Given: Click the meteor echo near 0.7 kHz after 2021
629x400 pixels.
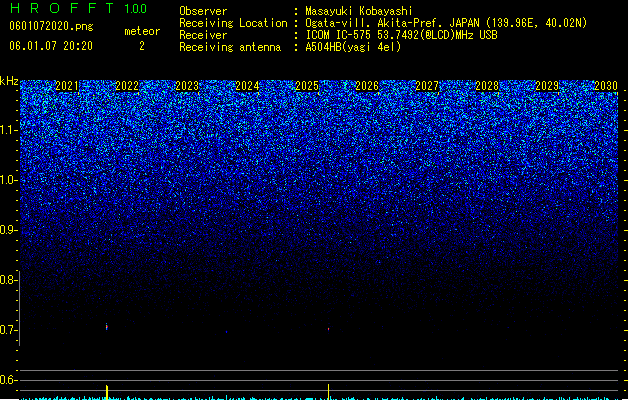Looking at the screenshot, I should pos(107,327).
